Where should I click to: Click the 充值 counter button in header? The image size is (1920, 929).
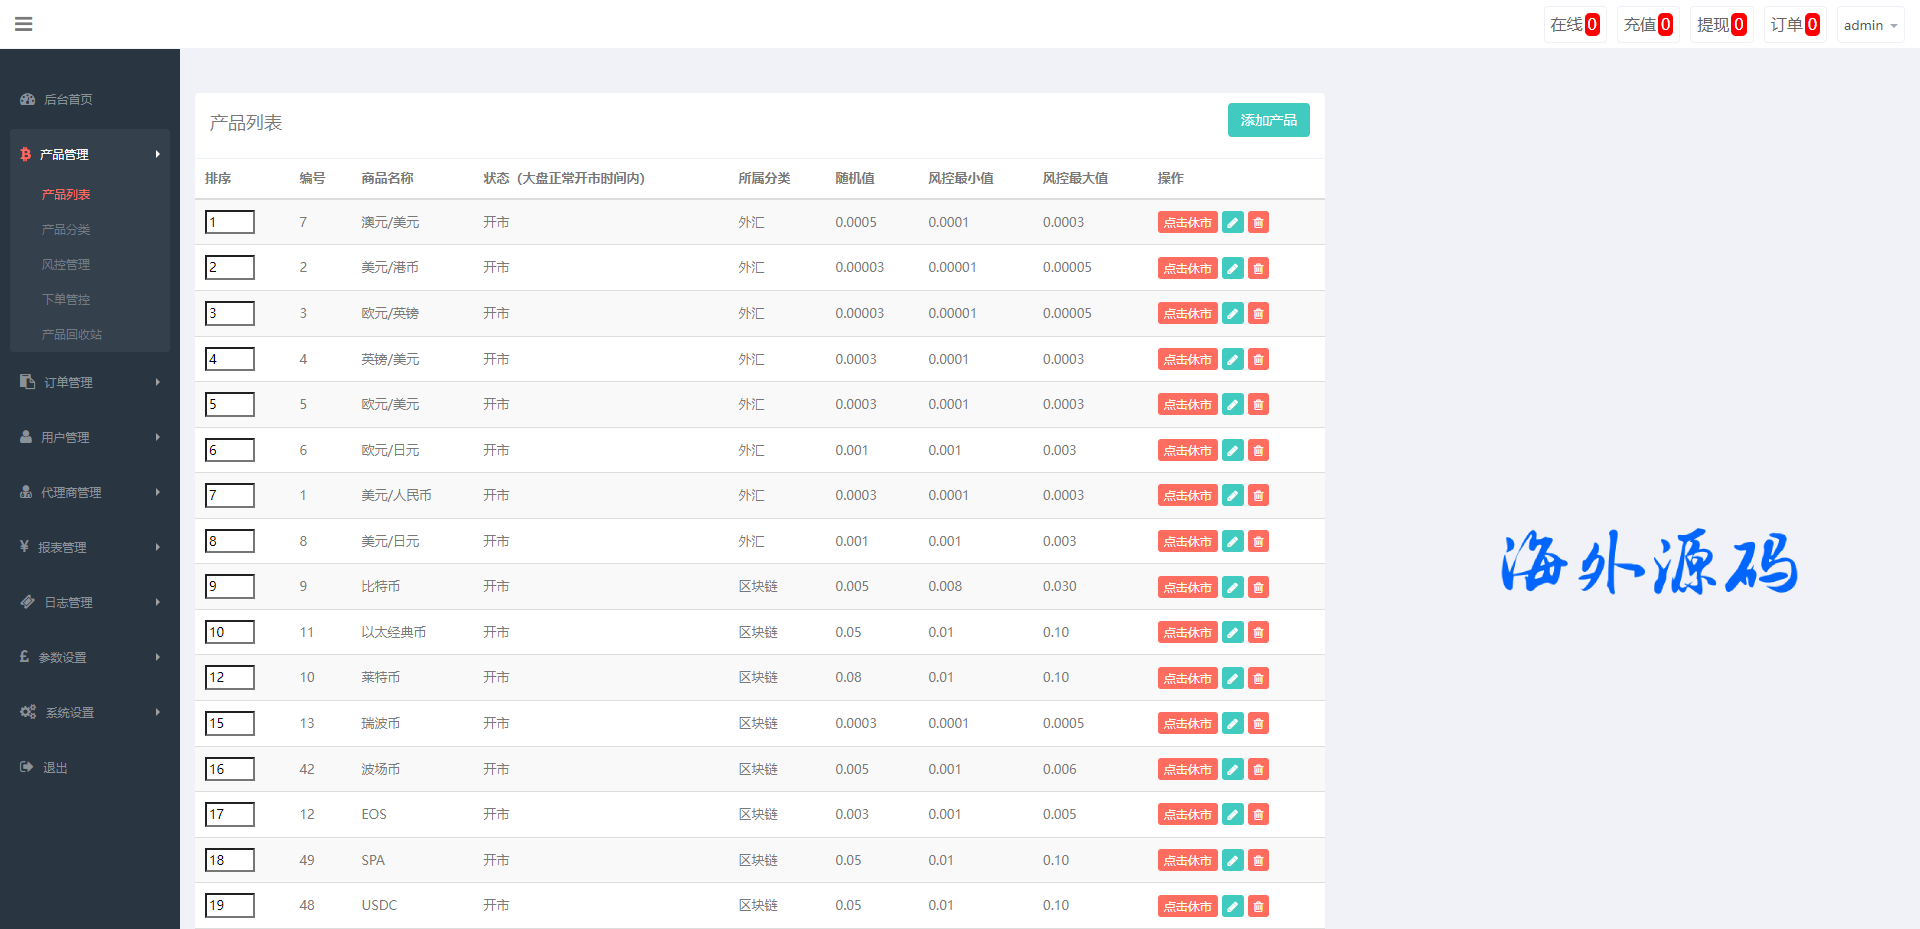[1647, 25]
